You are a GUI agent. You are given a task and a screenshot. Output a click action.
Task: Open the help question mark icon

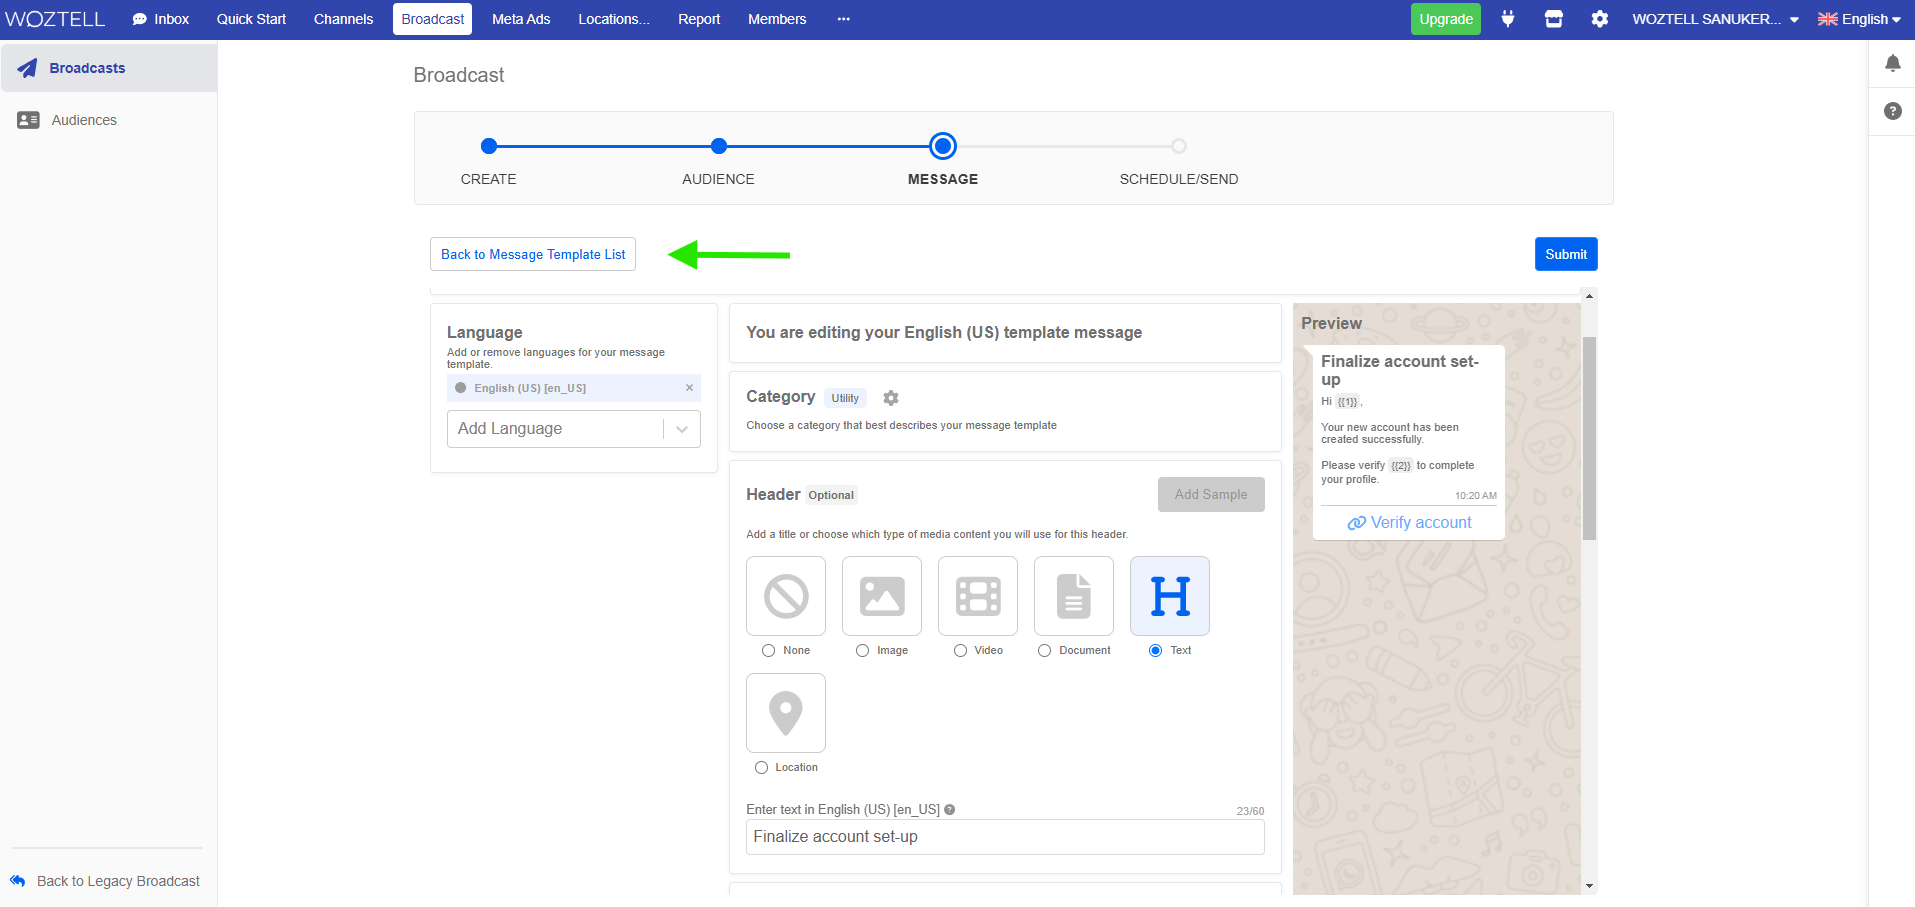click(x=1892, y=111)
